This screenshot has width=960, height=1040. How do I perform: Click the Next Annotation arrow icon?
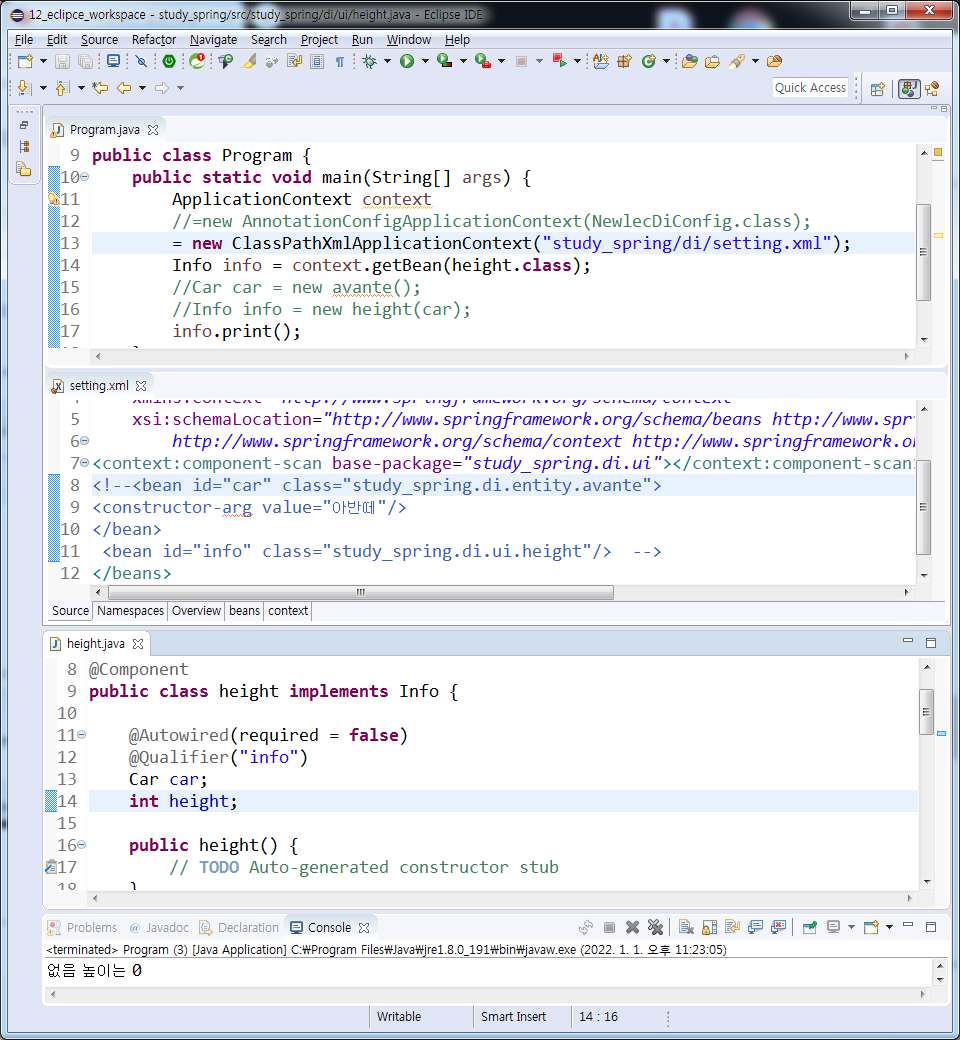(24, 88)
